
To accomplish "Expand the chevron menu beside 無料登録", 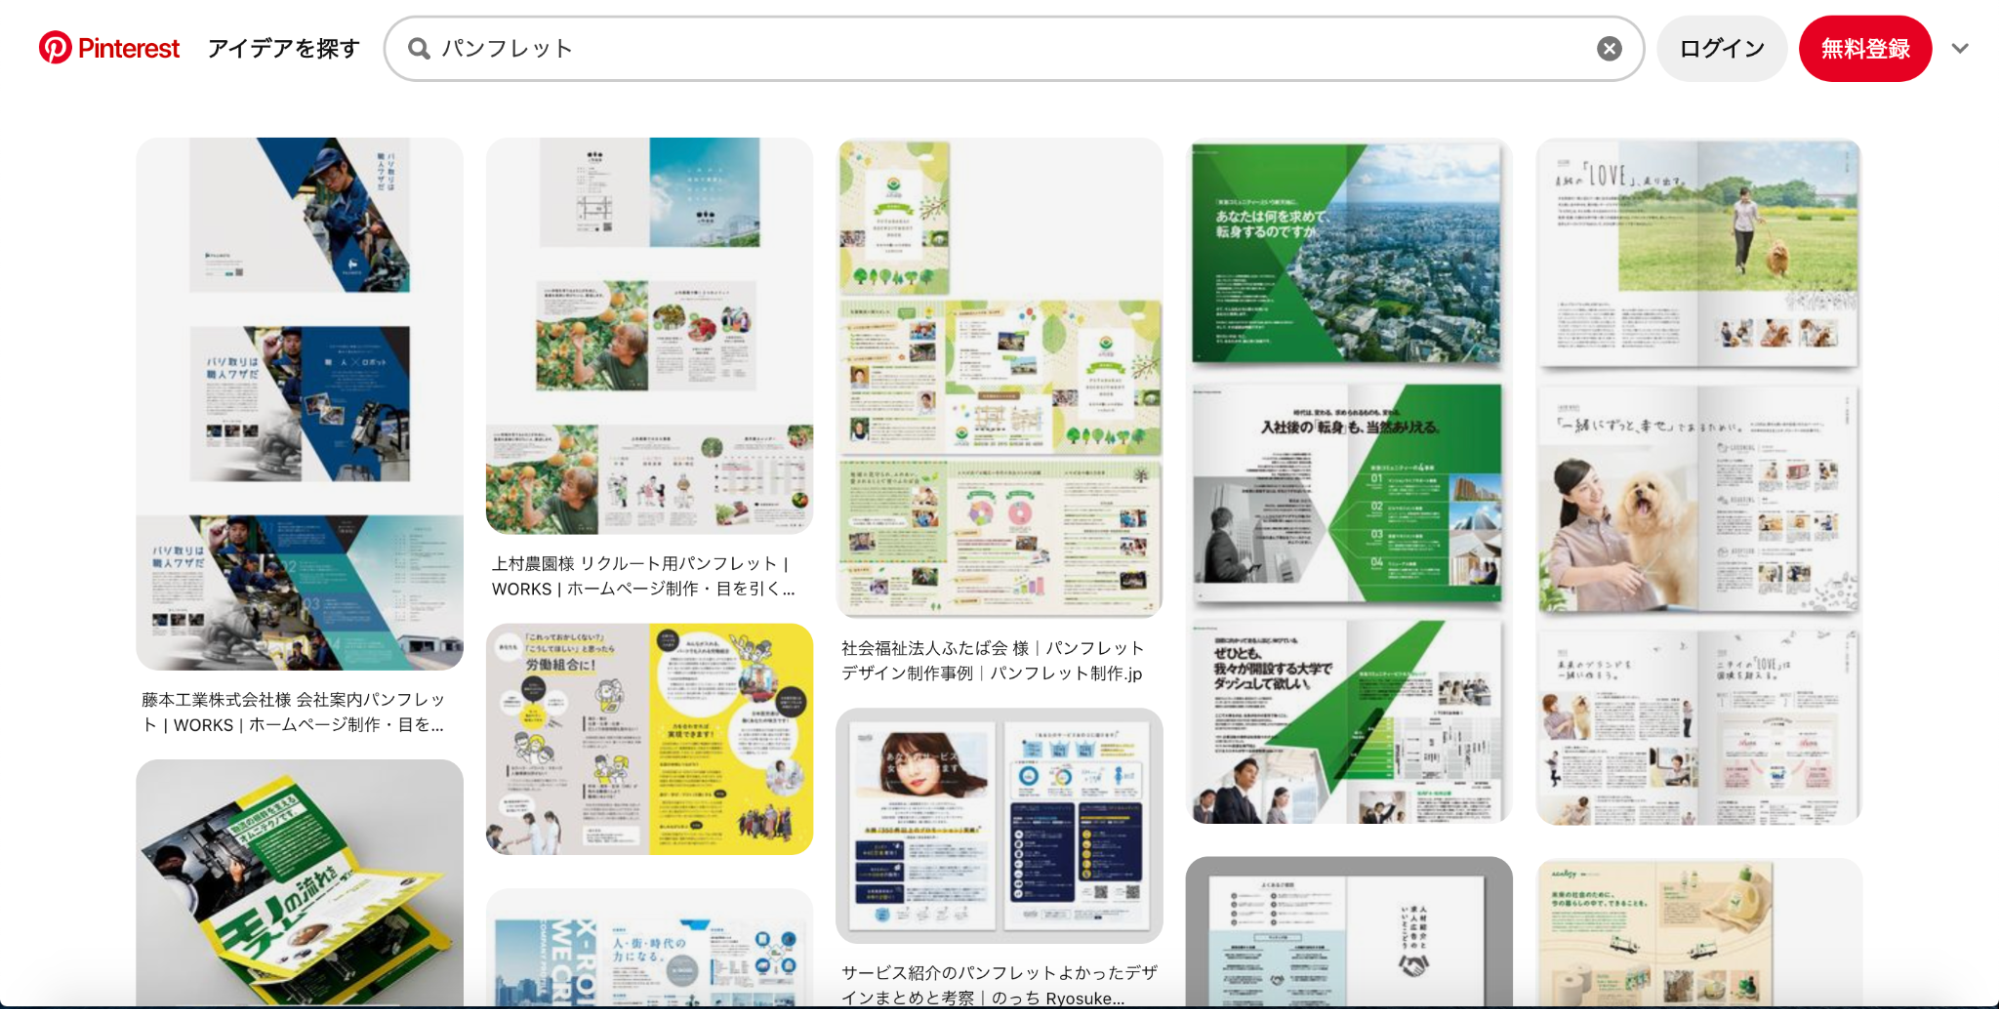I will click(x=1959, y=48).
